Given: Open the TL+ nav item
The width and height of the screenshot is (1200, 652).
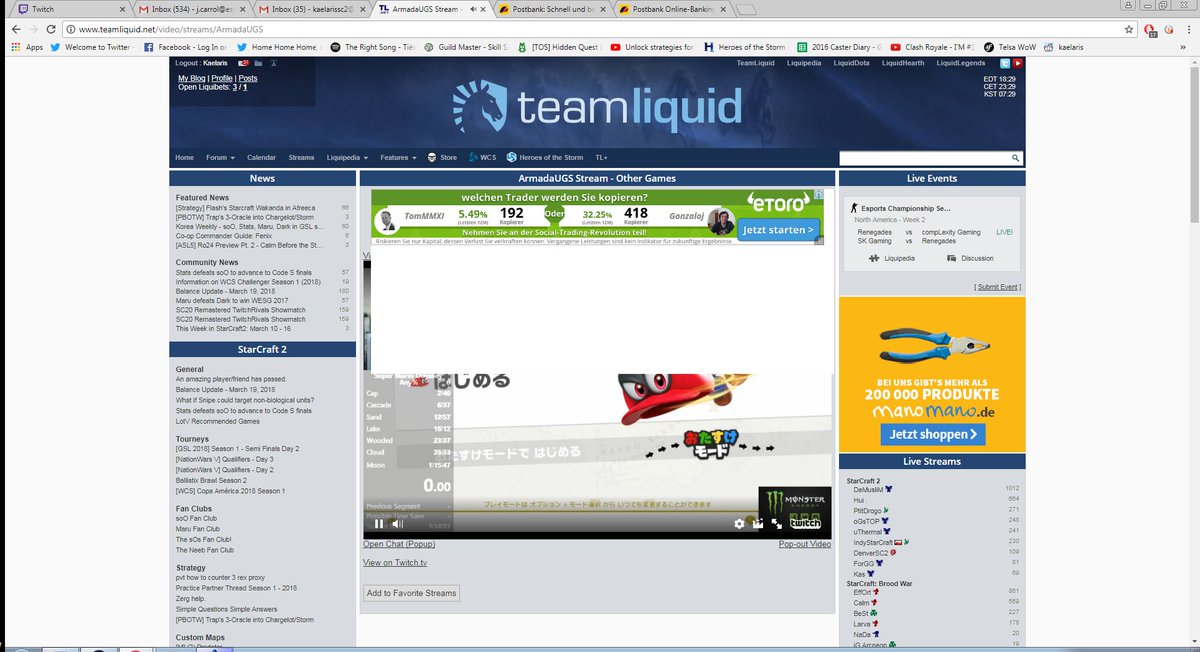Looking at the screenshot, I should coord(601,157).
